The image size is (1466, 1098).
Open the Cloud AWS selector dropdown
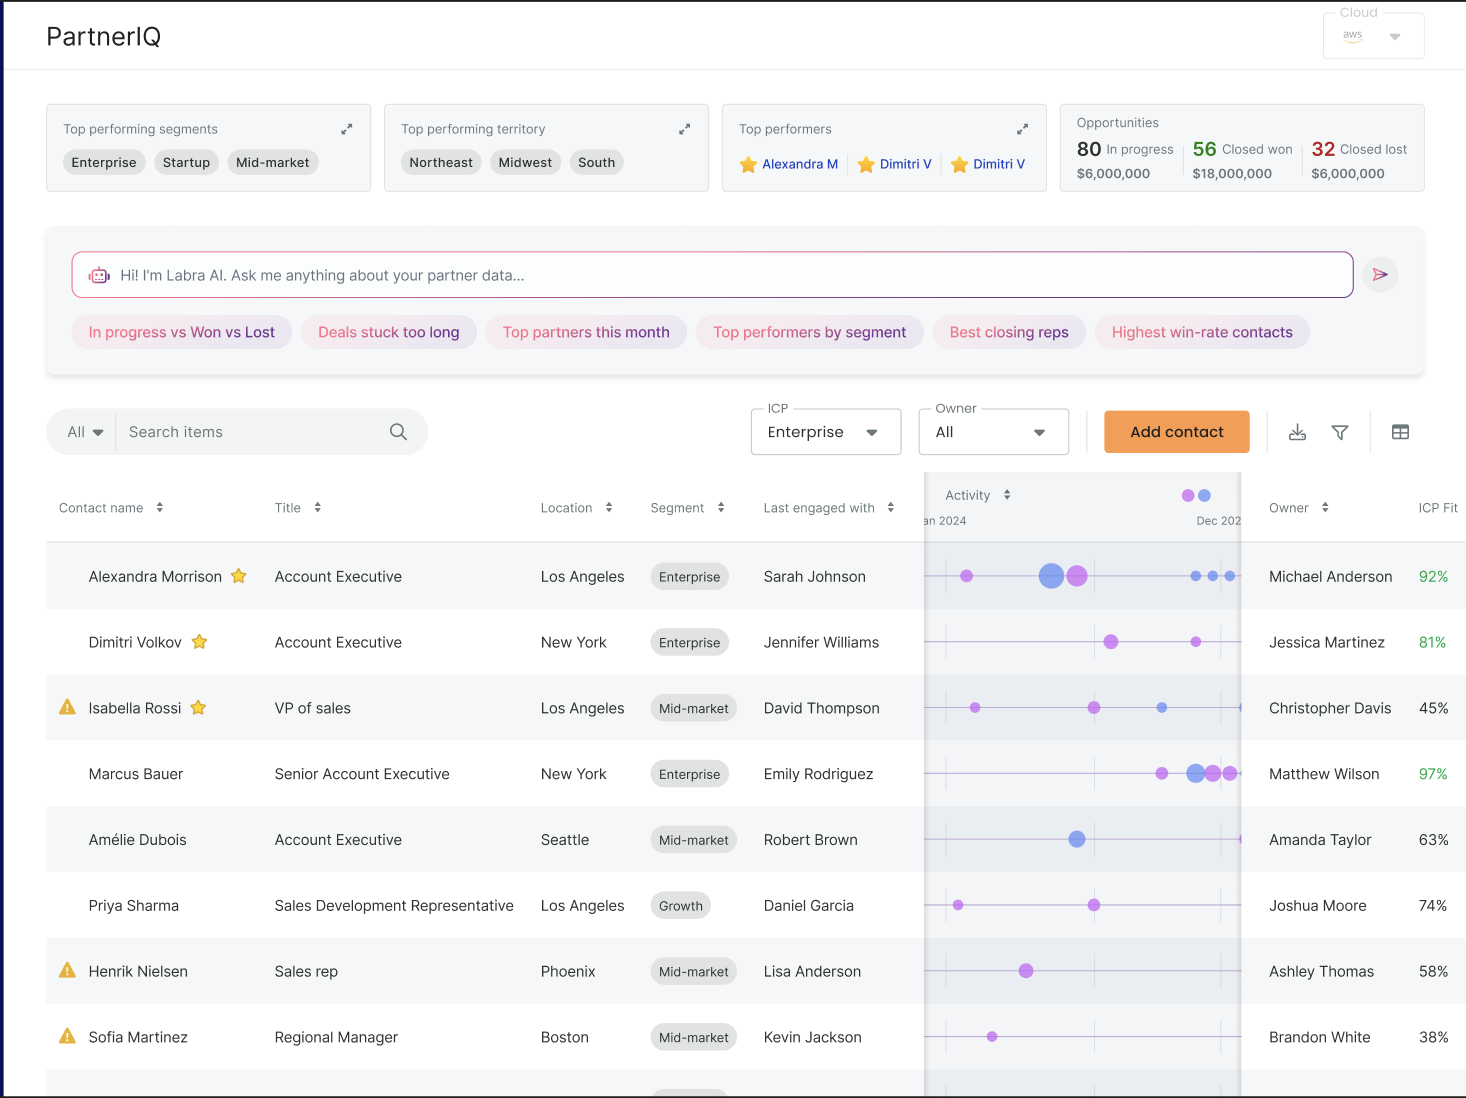pyautogui.click(x=1373, y=36)
